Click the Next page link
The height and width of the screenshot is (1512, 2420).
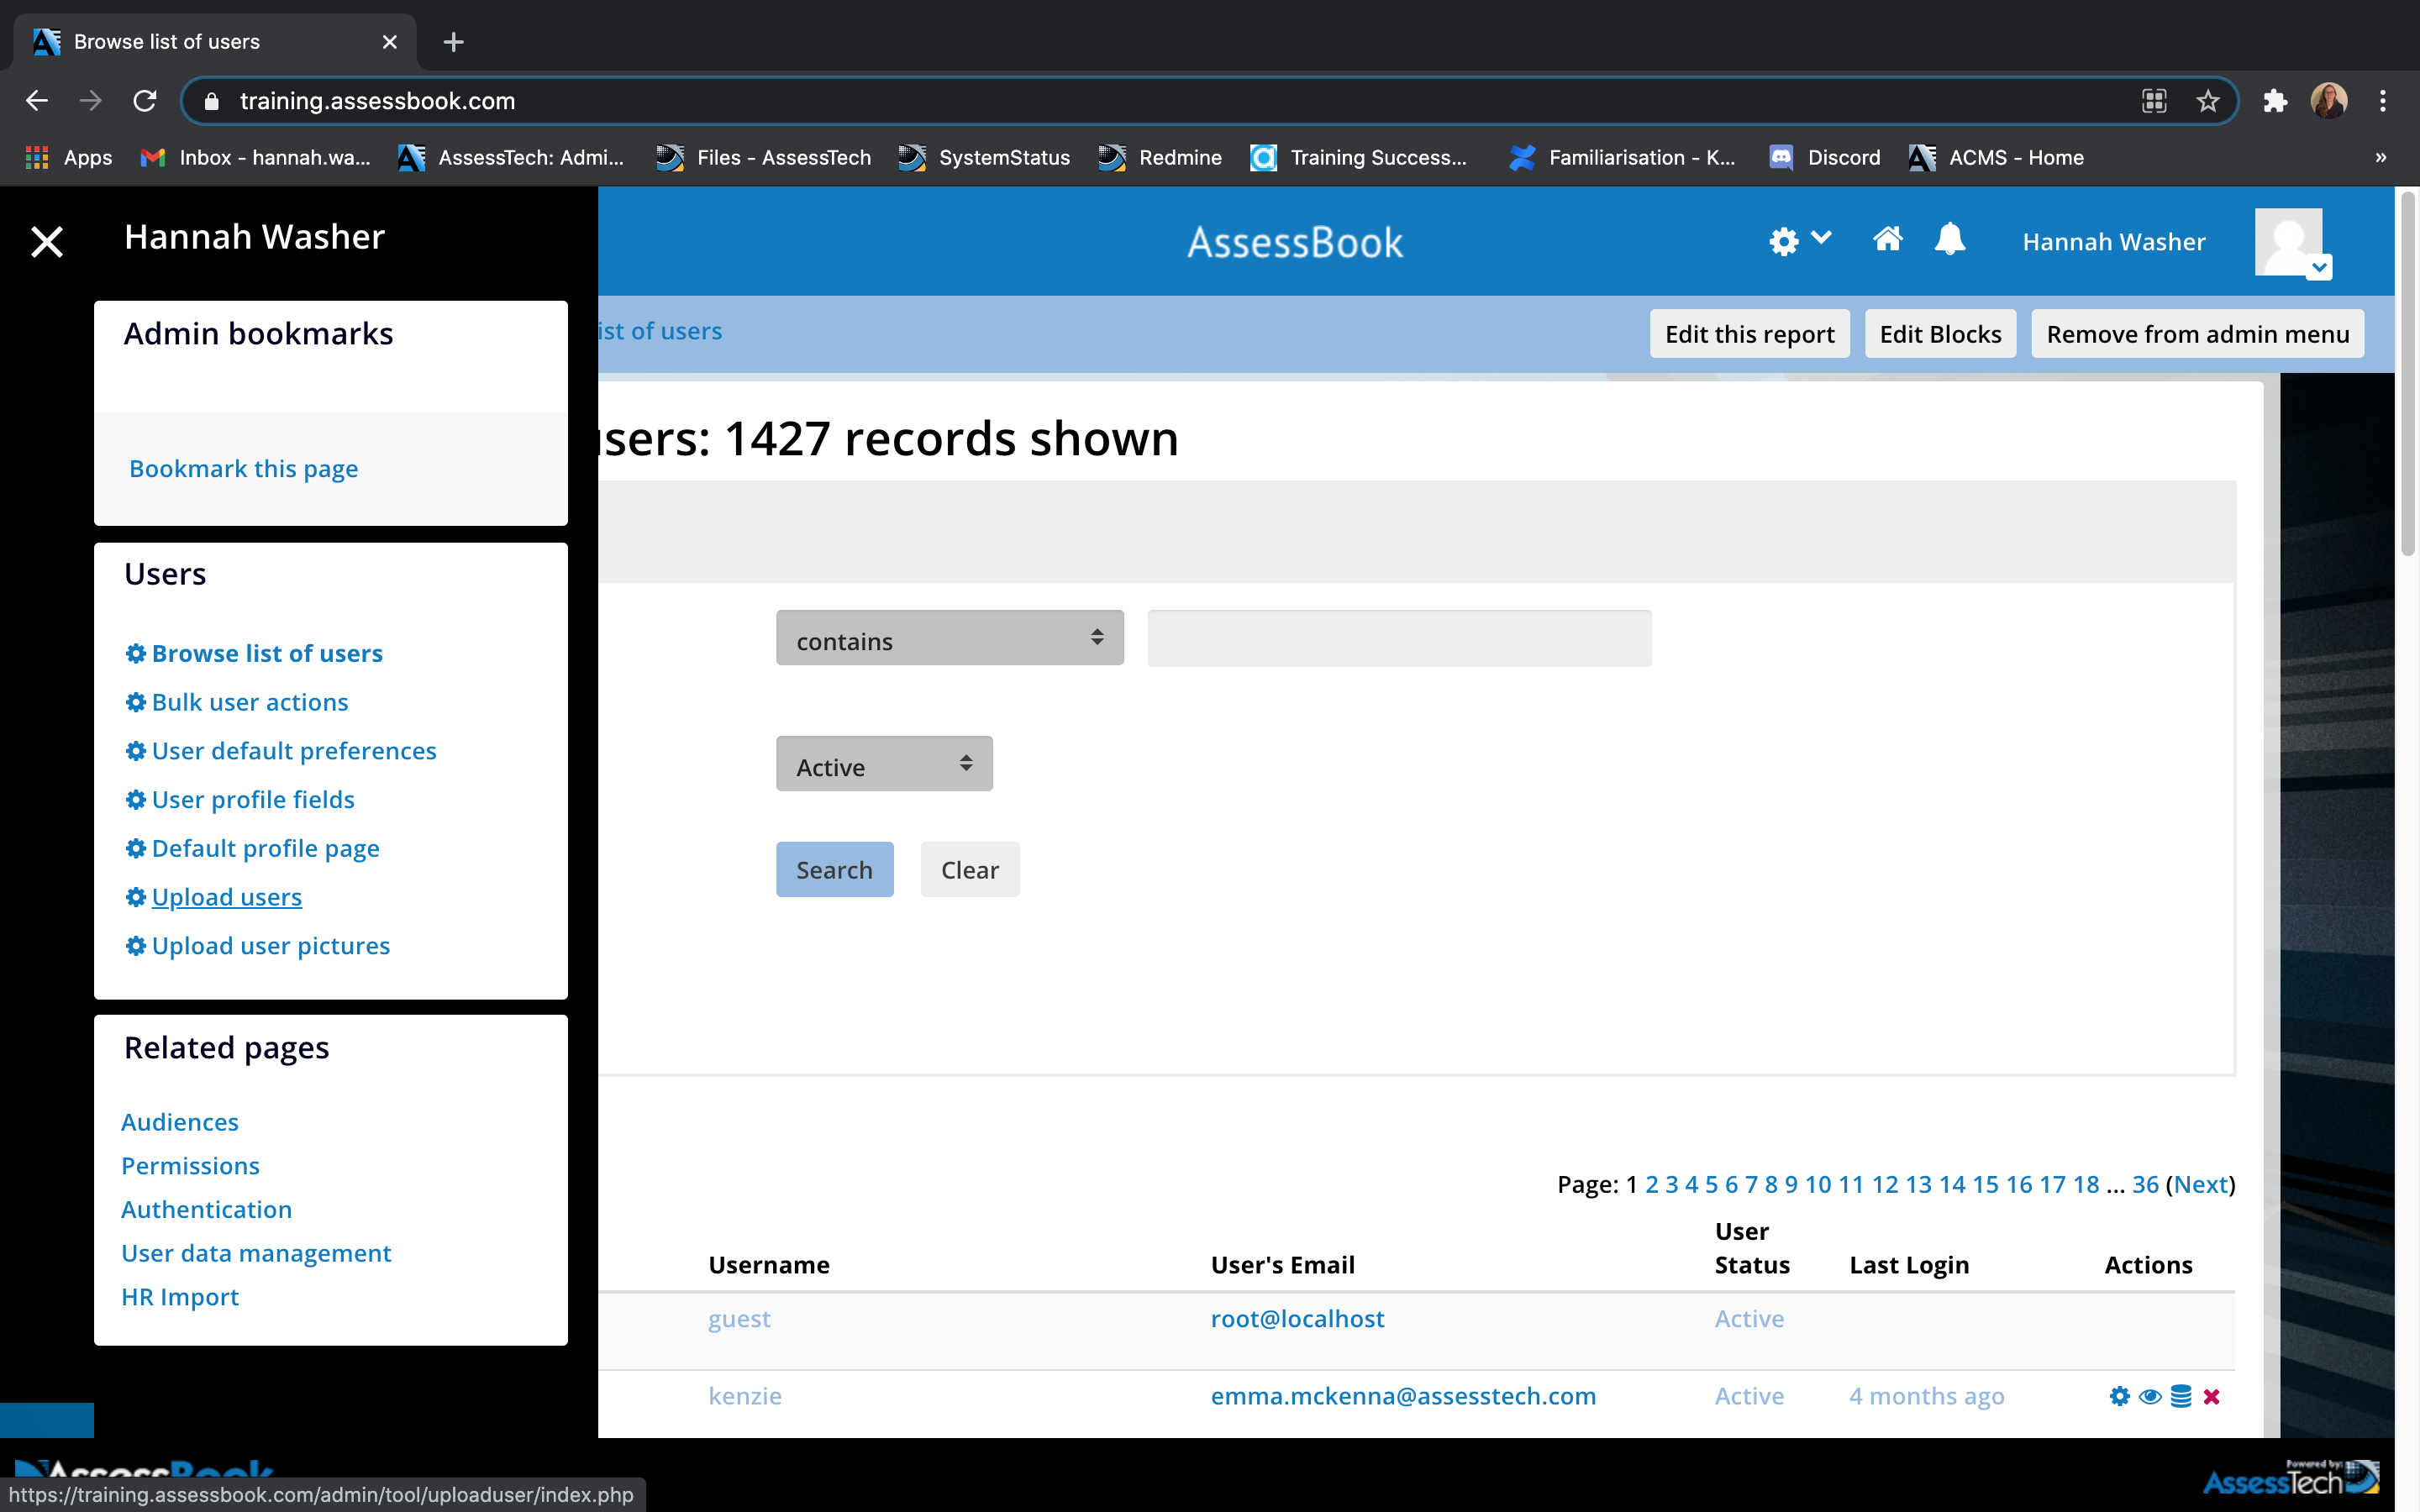[x=2201, y=1184]
